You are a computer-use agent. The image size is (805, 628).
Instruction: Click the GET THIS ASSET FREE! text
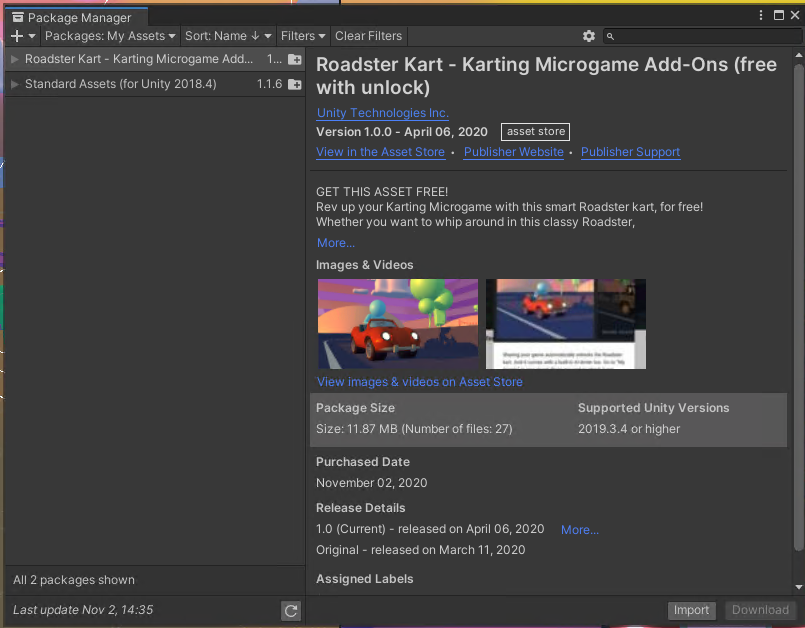(x=382, y=192)
